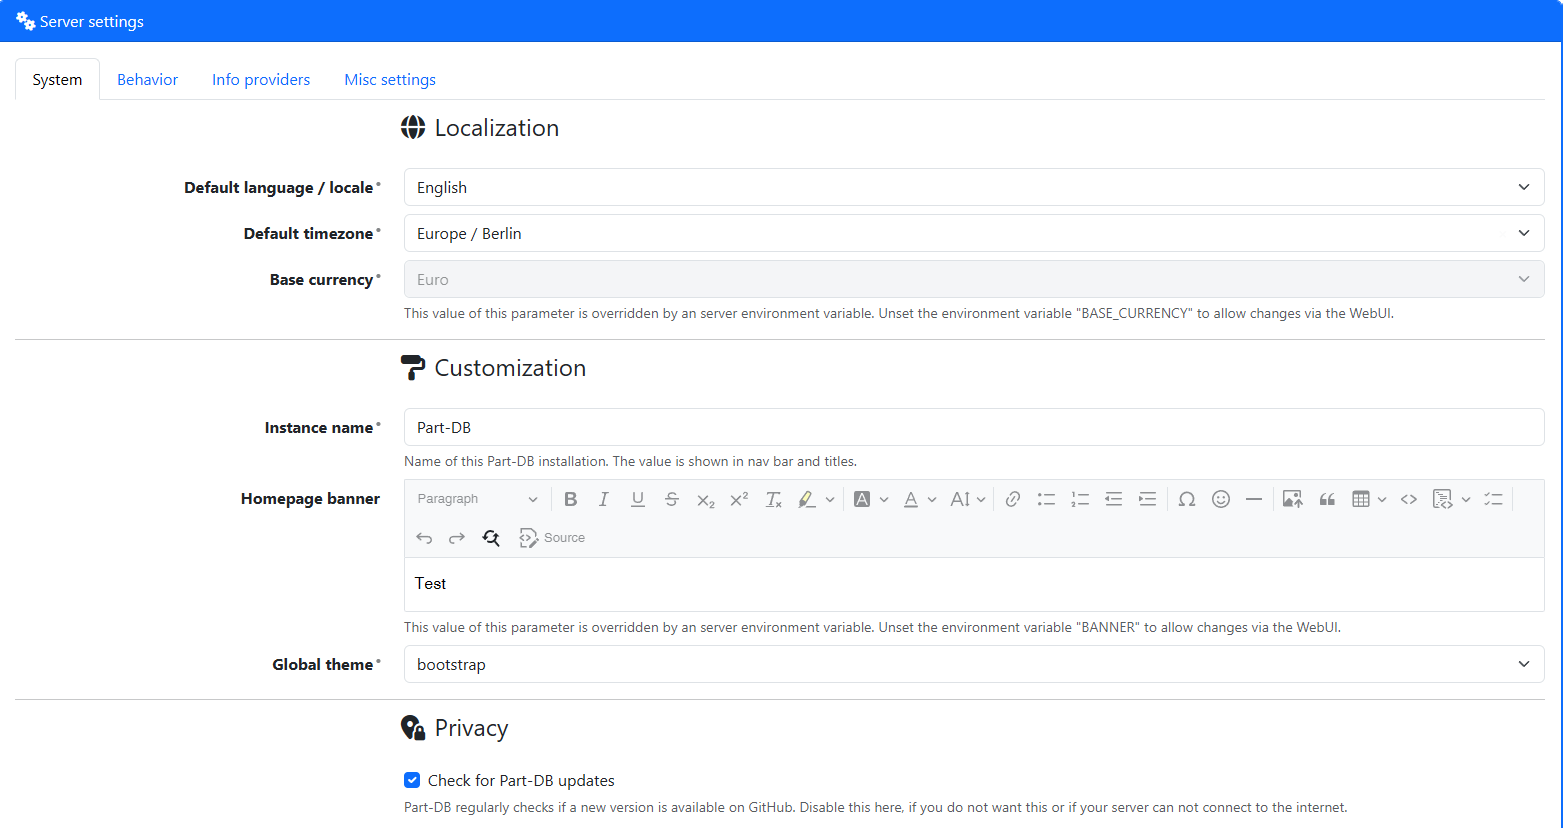1564x828 pixels.
Task: Open the emoji picker icon
Action: (1221, 499)
